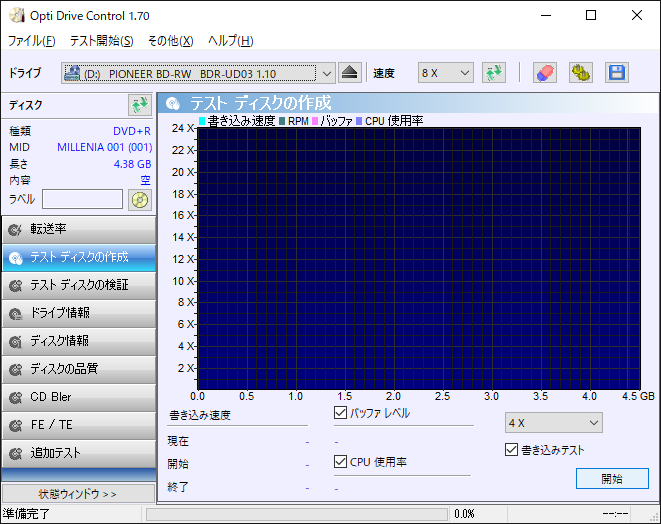Click the eject drive icon

coord(349,73)
